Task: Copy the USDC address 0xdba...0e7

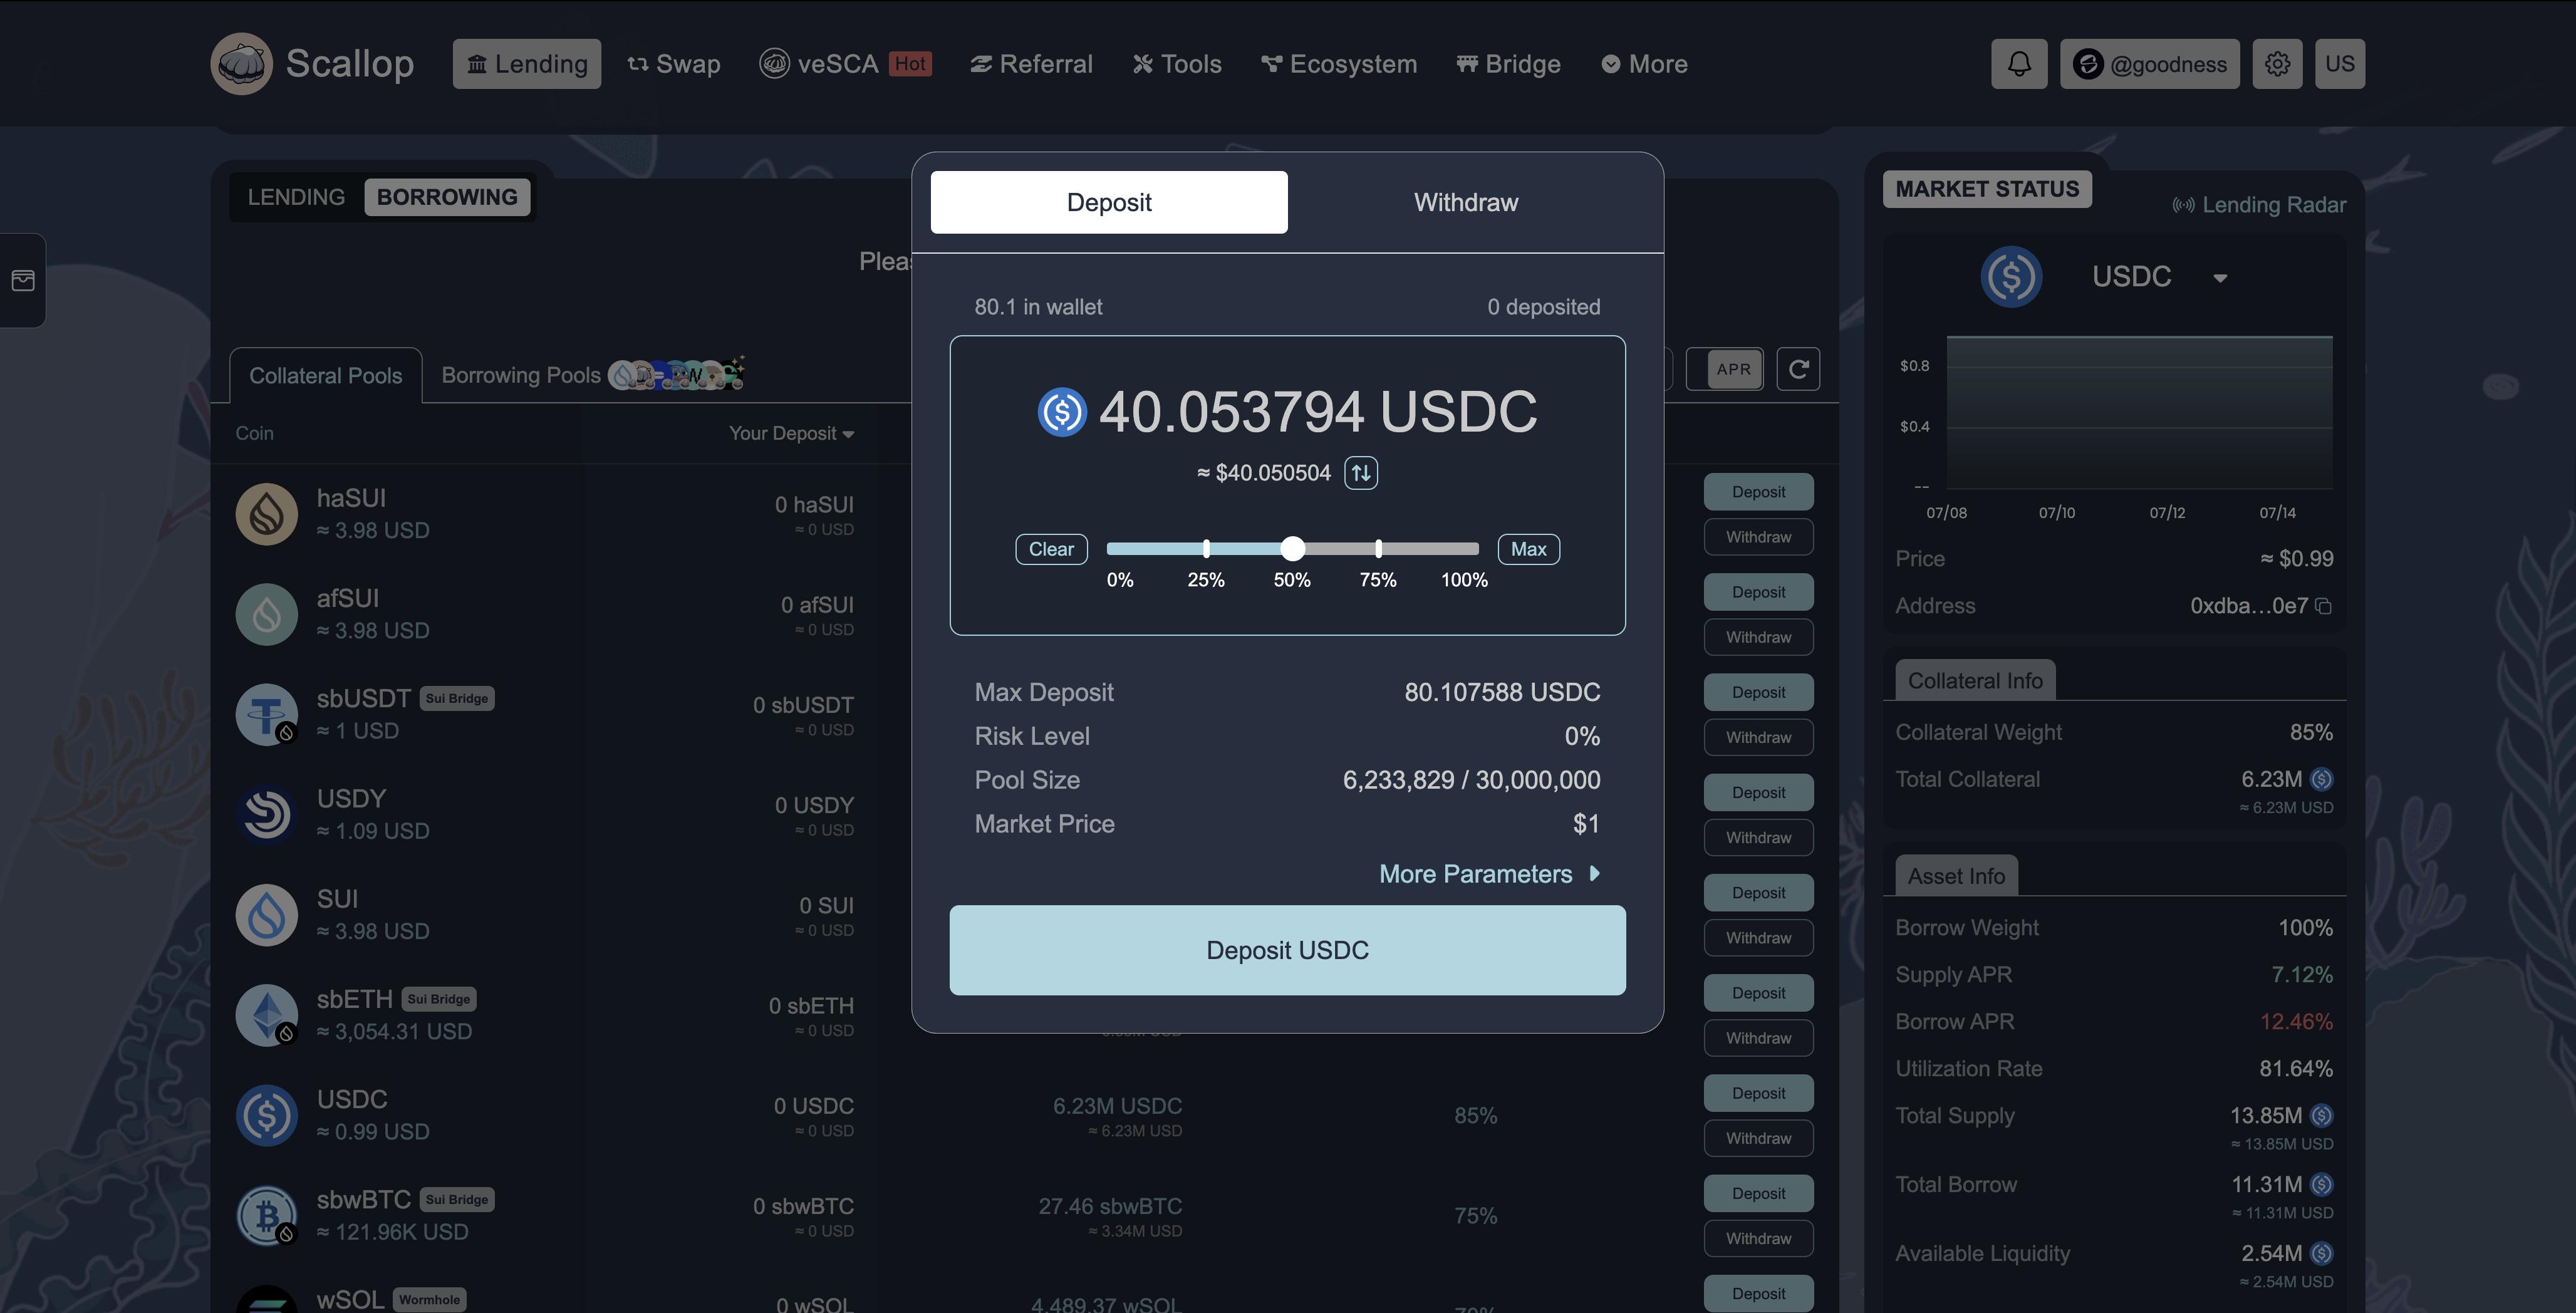Action: (2323, 606)
